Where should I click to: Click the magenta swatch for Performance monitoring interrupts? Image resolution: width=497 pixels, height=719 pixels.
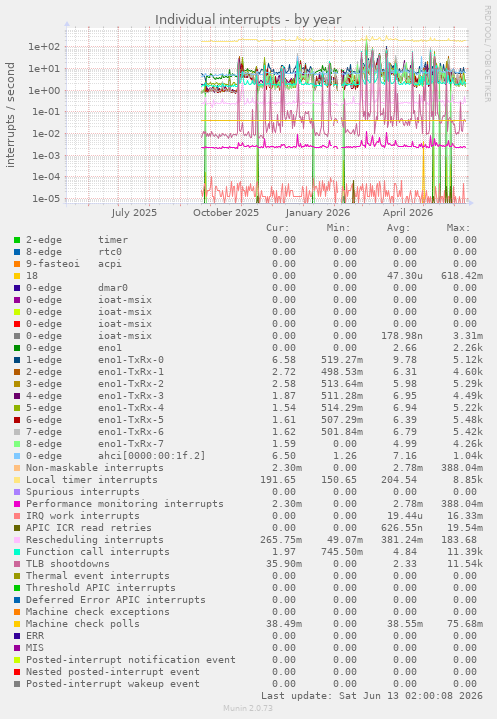17,503
